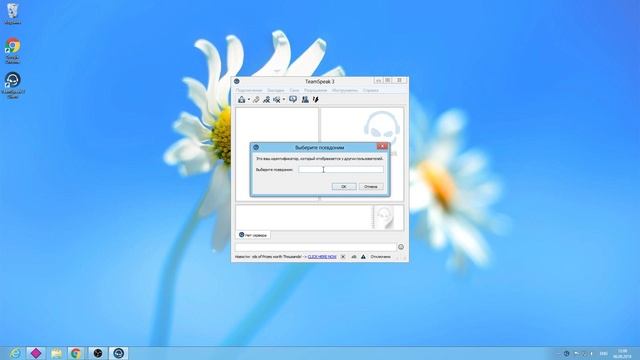Open File Explorer from the taskbar
The width and height of the screenshot is (640, 360).
[56, 353]
